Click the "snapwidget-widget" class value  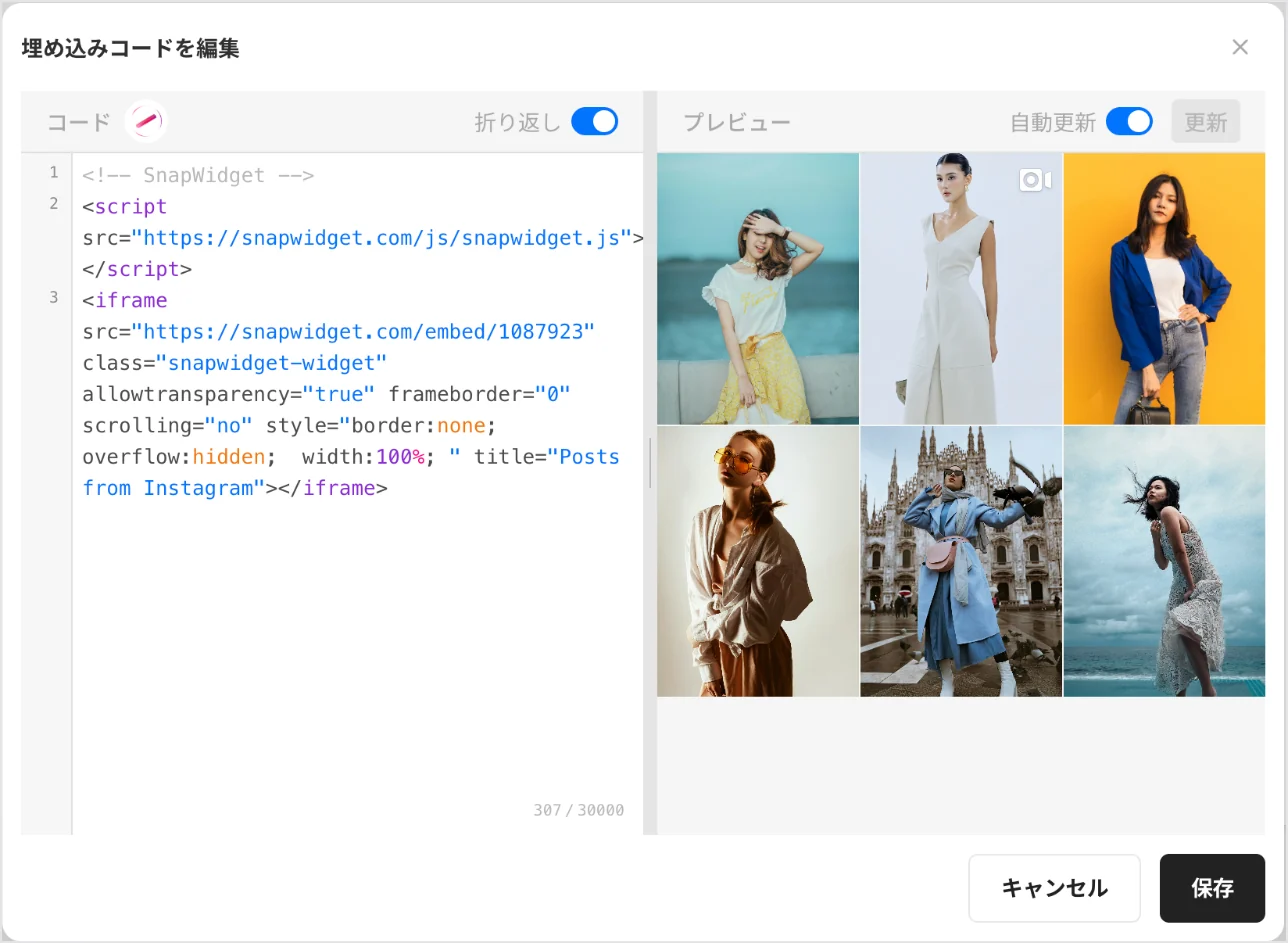[x=271, y=362]
